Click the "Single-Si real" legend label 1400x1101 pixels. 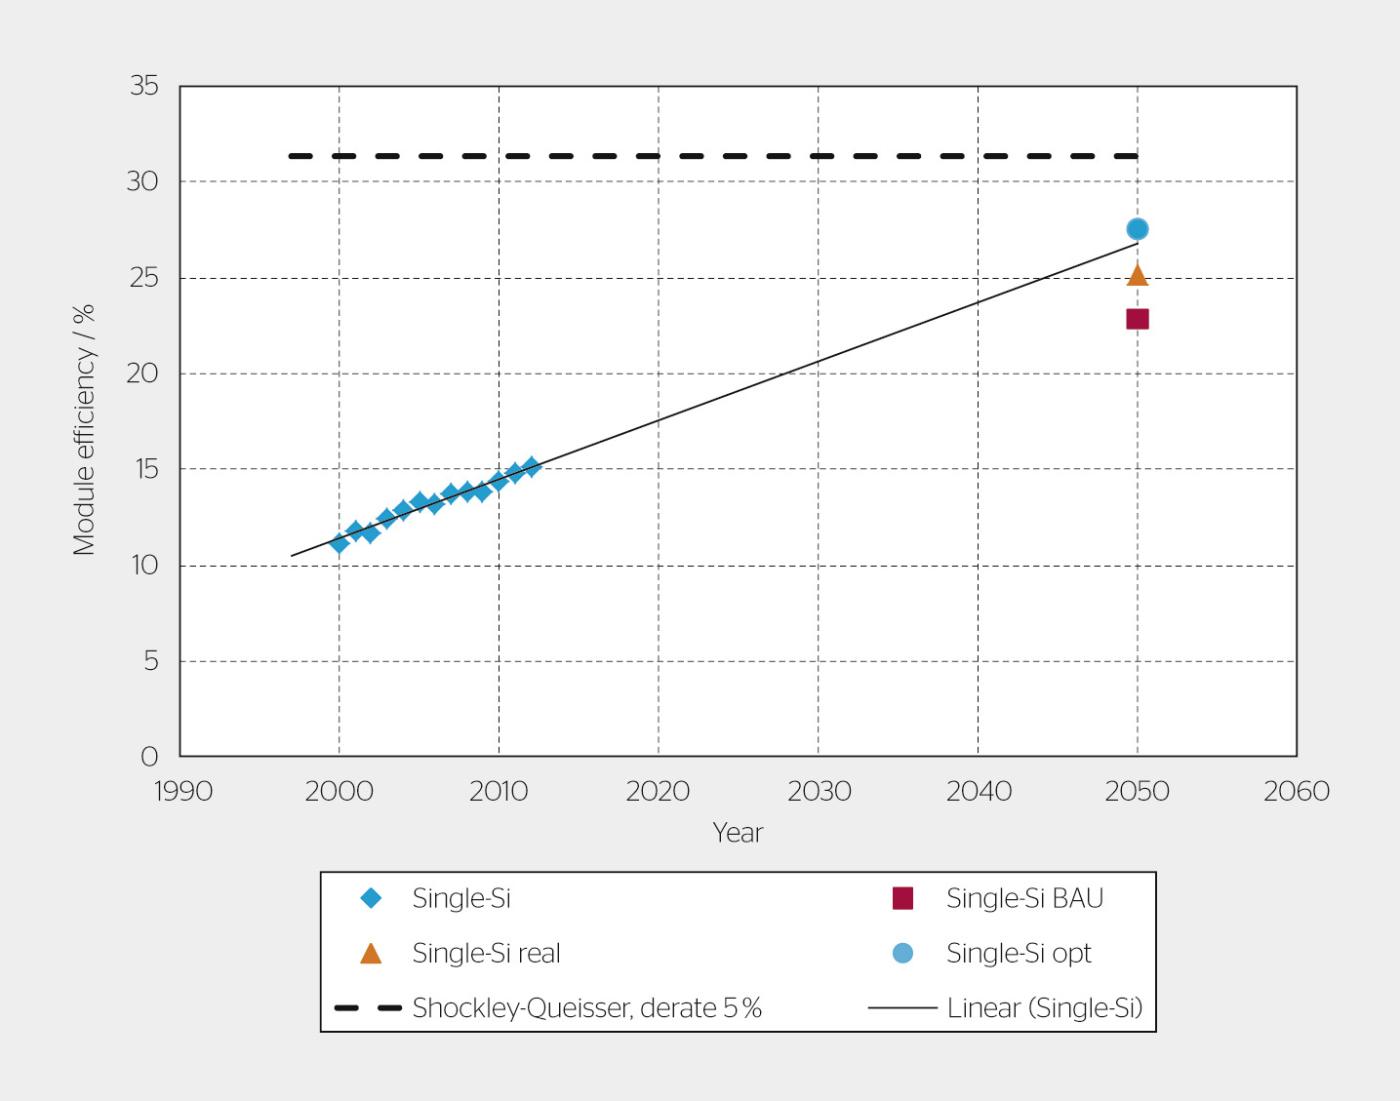pyautogui.click(x=486, y=954)
